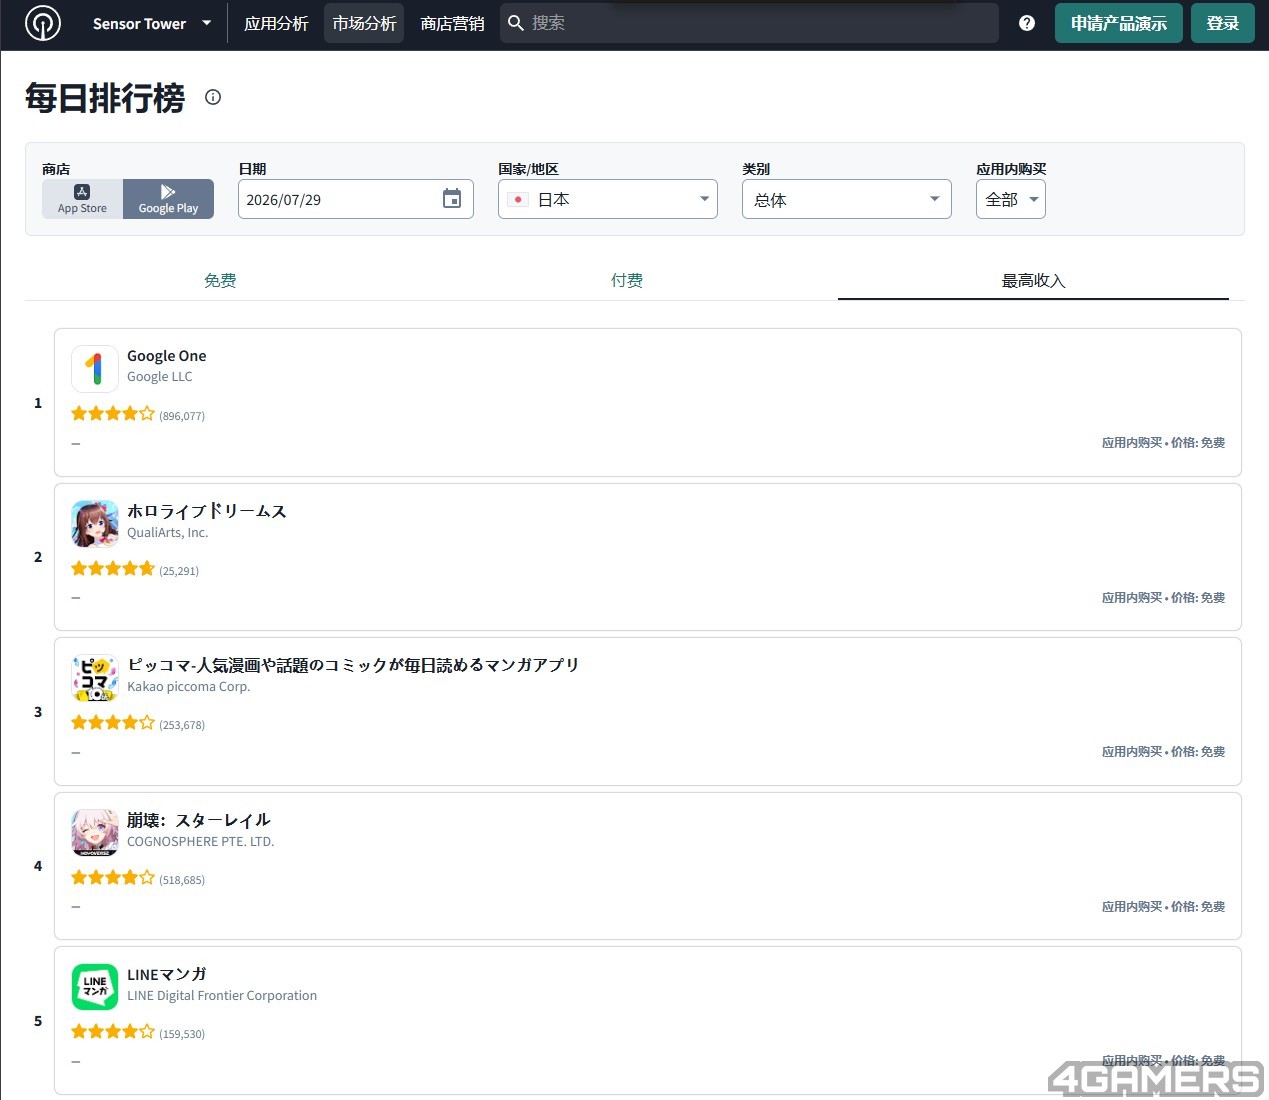This screenshot has width=1269, height=1100.
Task: Click the search magnifier icon
Action: tap(516, 23)
